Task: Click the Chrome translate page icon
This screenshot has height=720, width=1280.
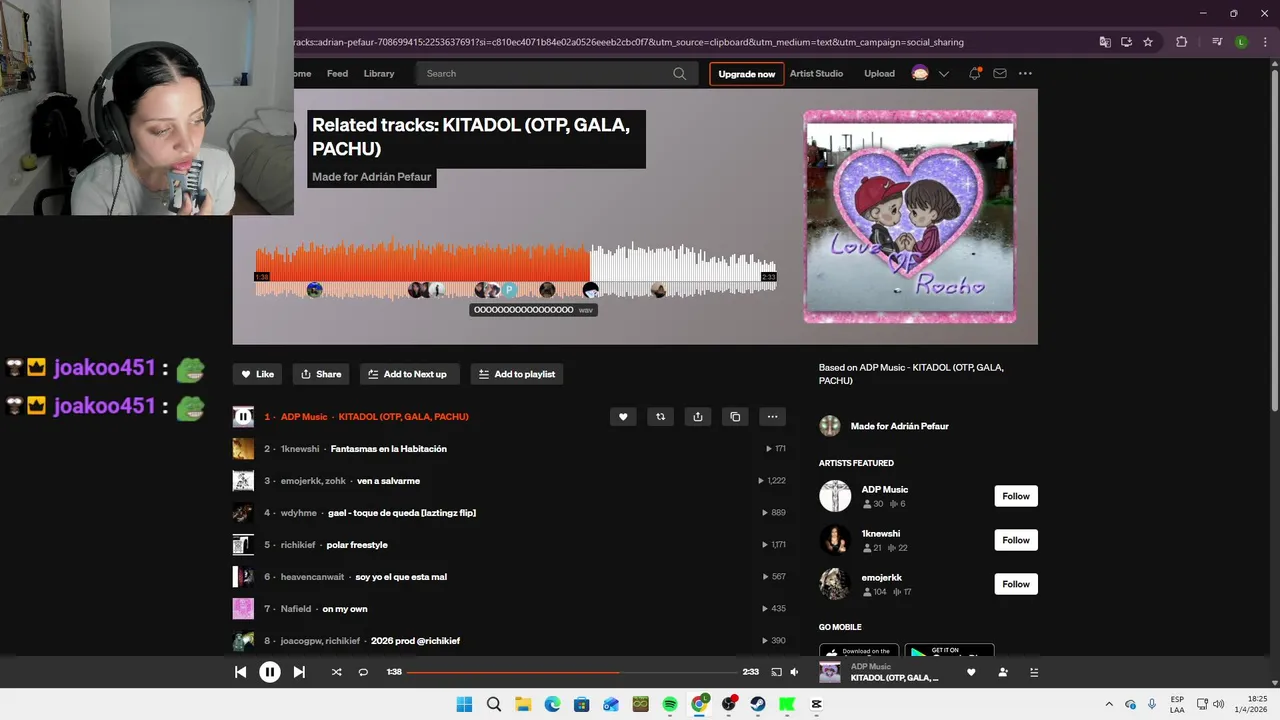Action: tap(1105, 42)
